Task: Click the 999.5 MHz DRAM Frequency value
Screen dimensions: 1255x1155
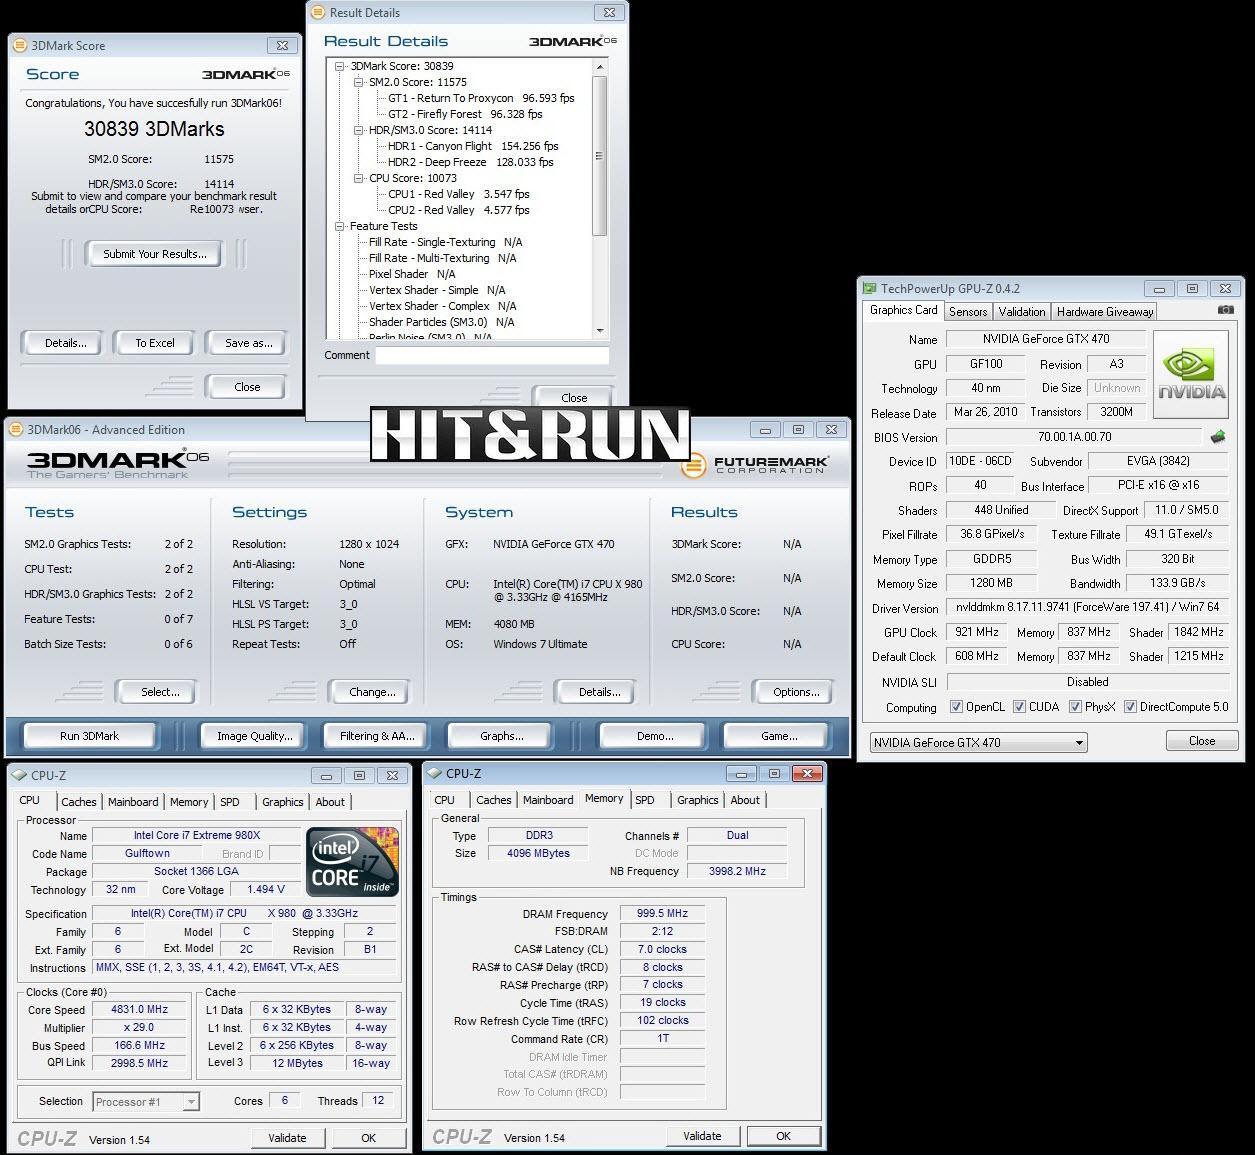Action: 663,914
